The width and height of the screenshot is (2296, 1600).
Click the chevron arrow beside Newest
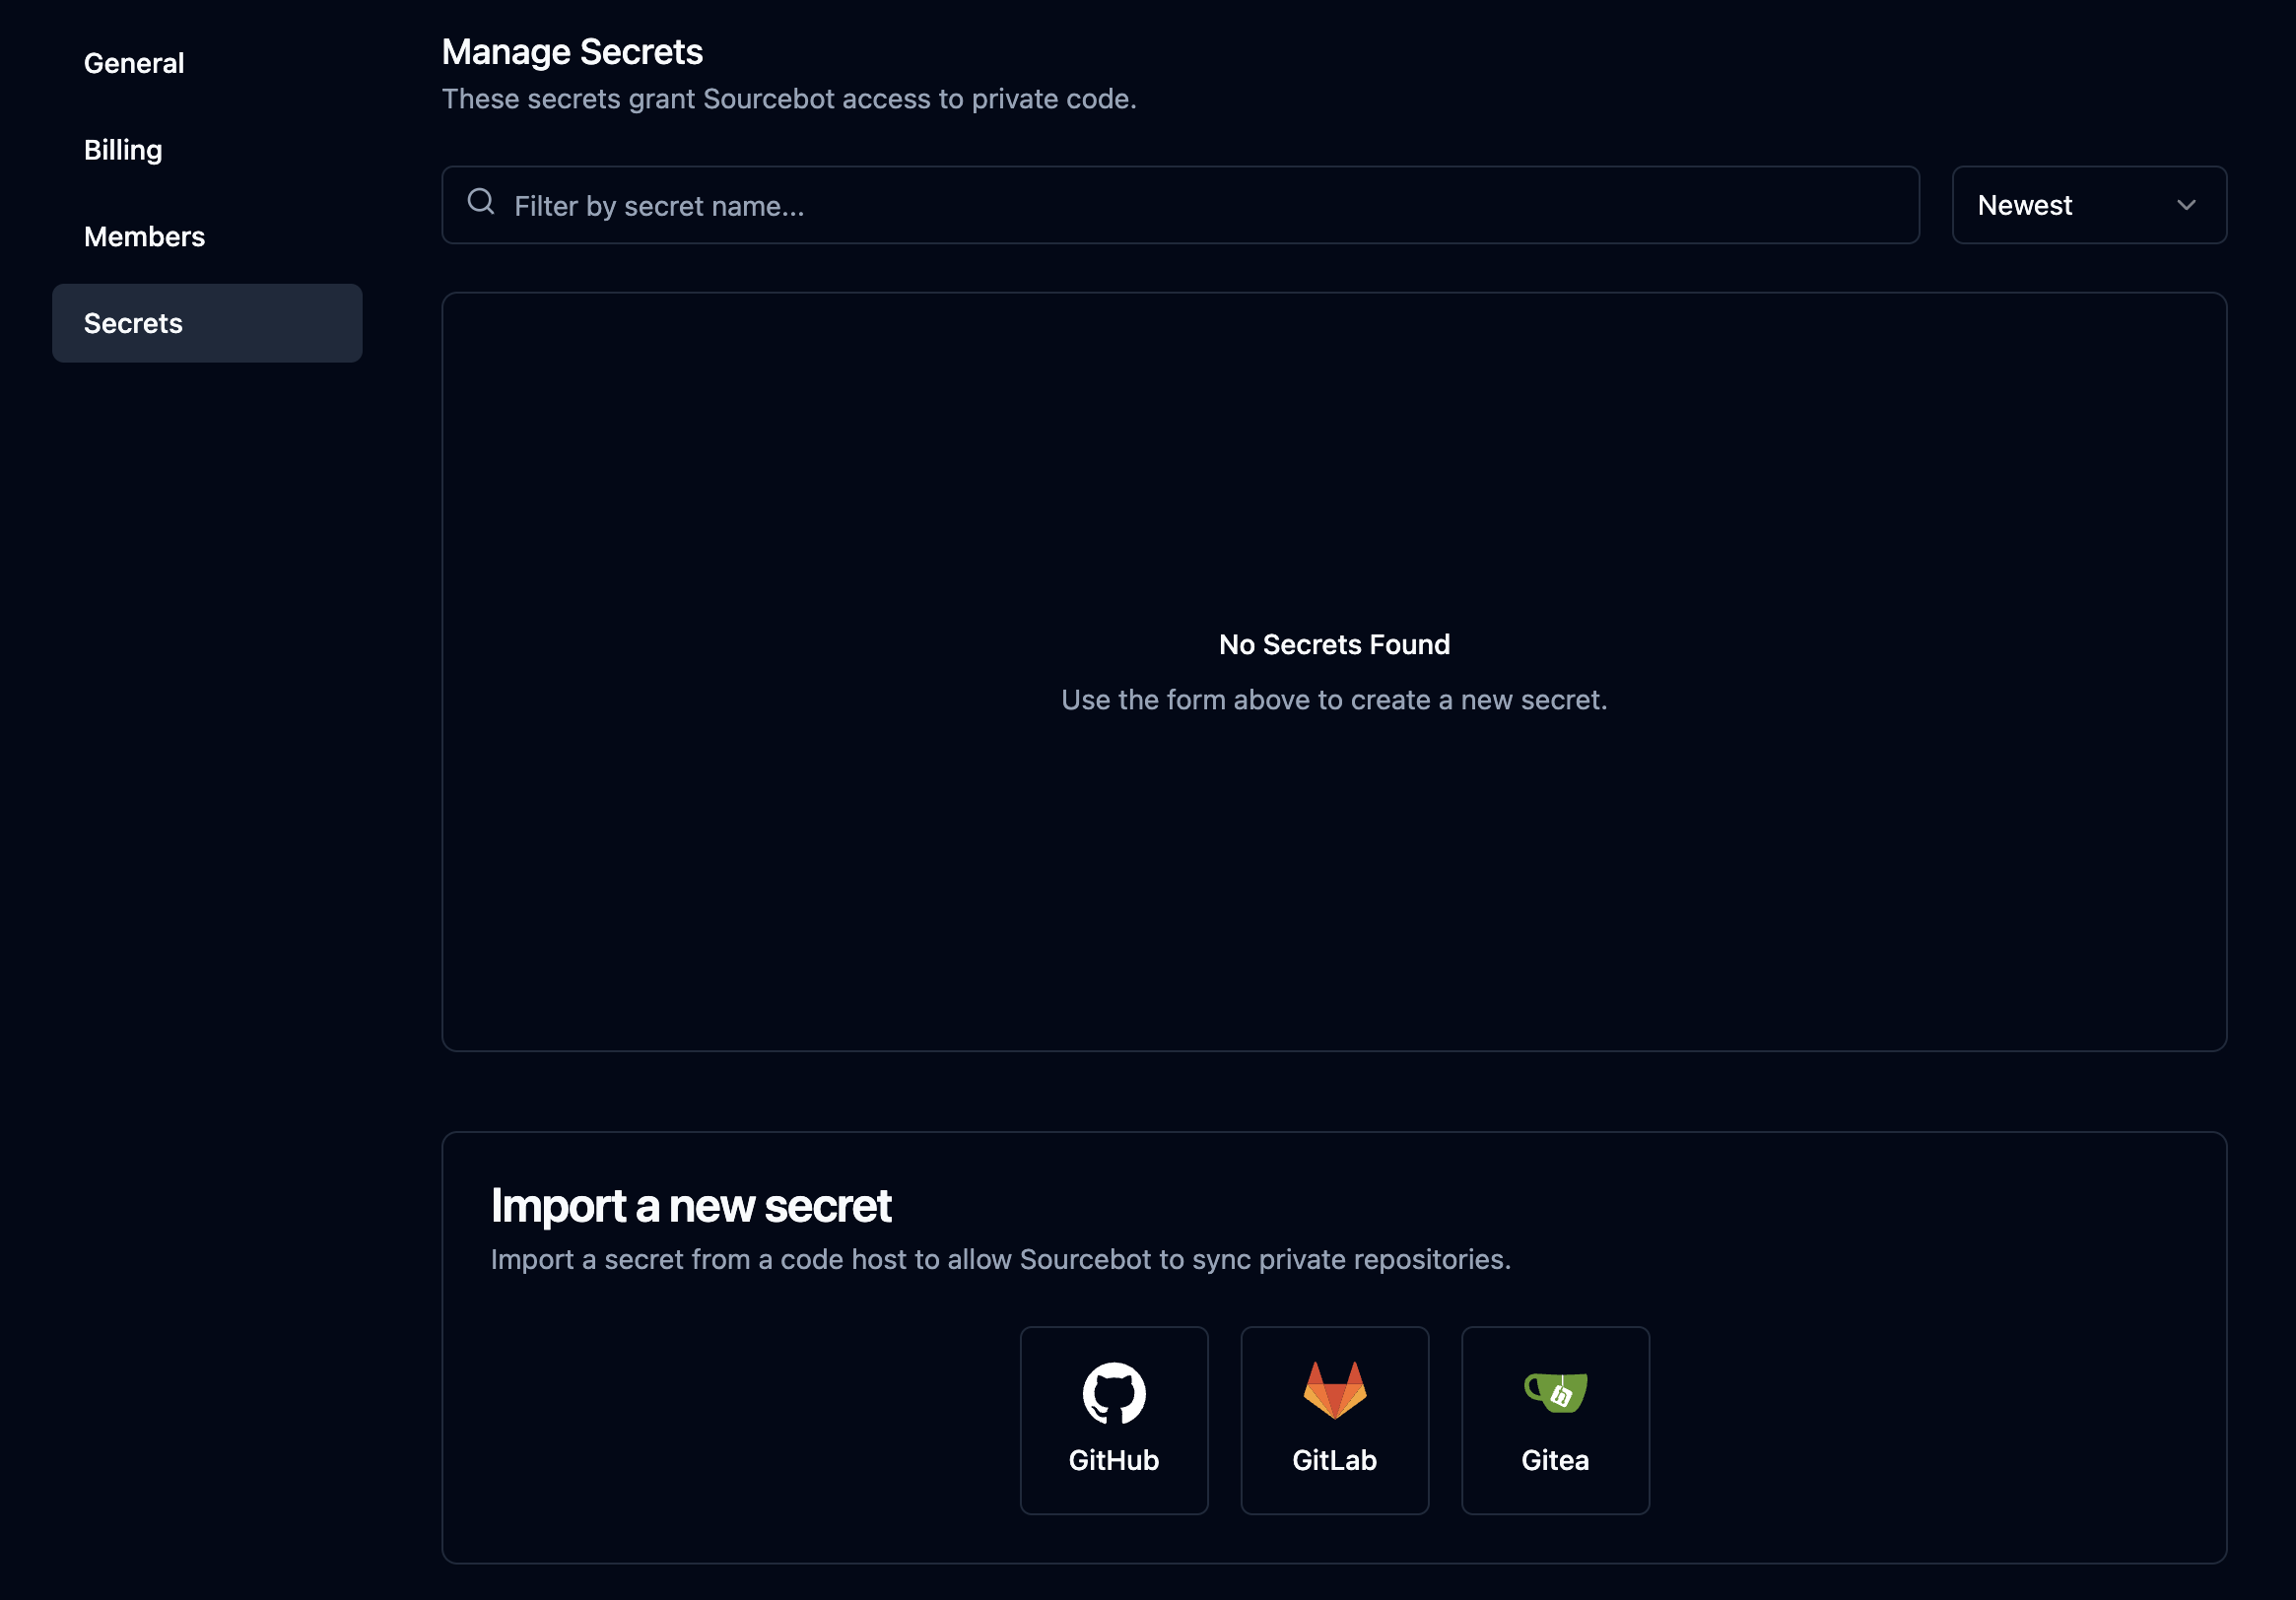[x=2186, y=205]
